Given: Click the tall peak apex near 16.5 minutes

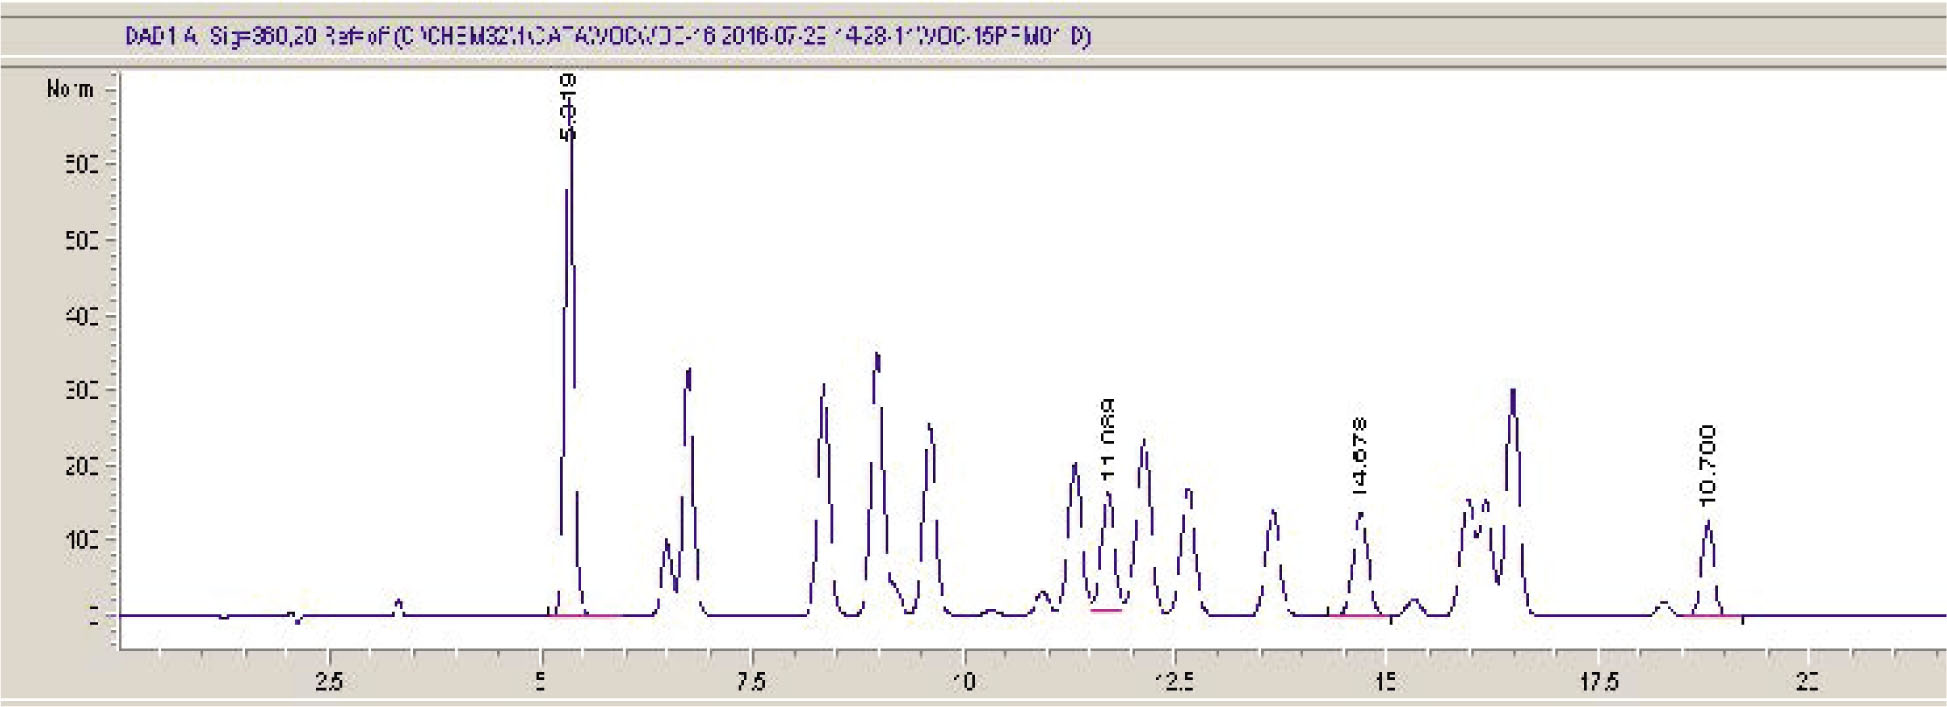Looking at the screenshot, I should (1513, 392).
